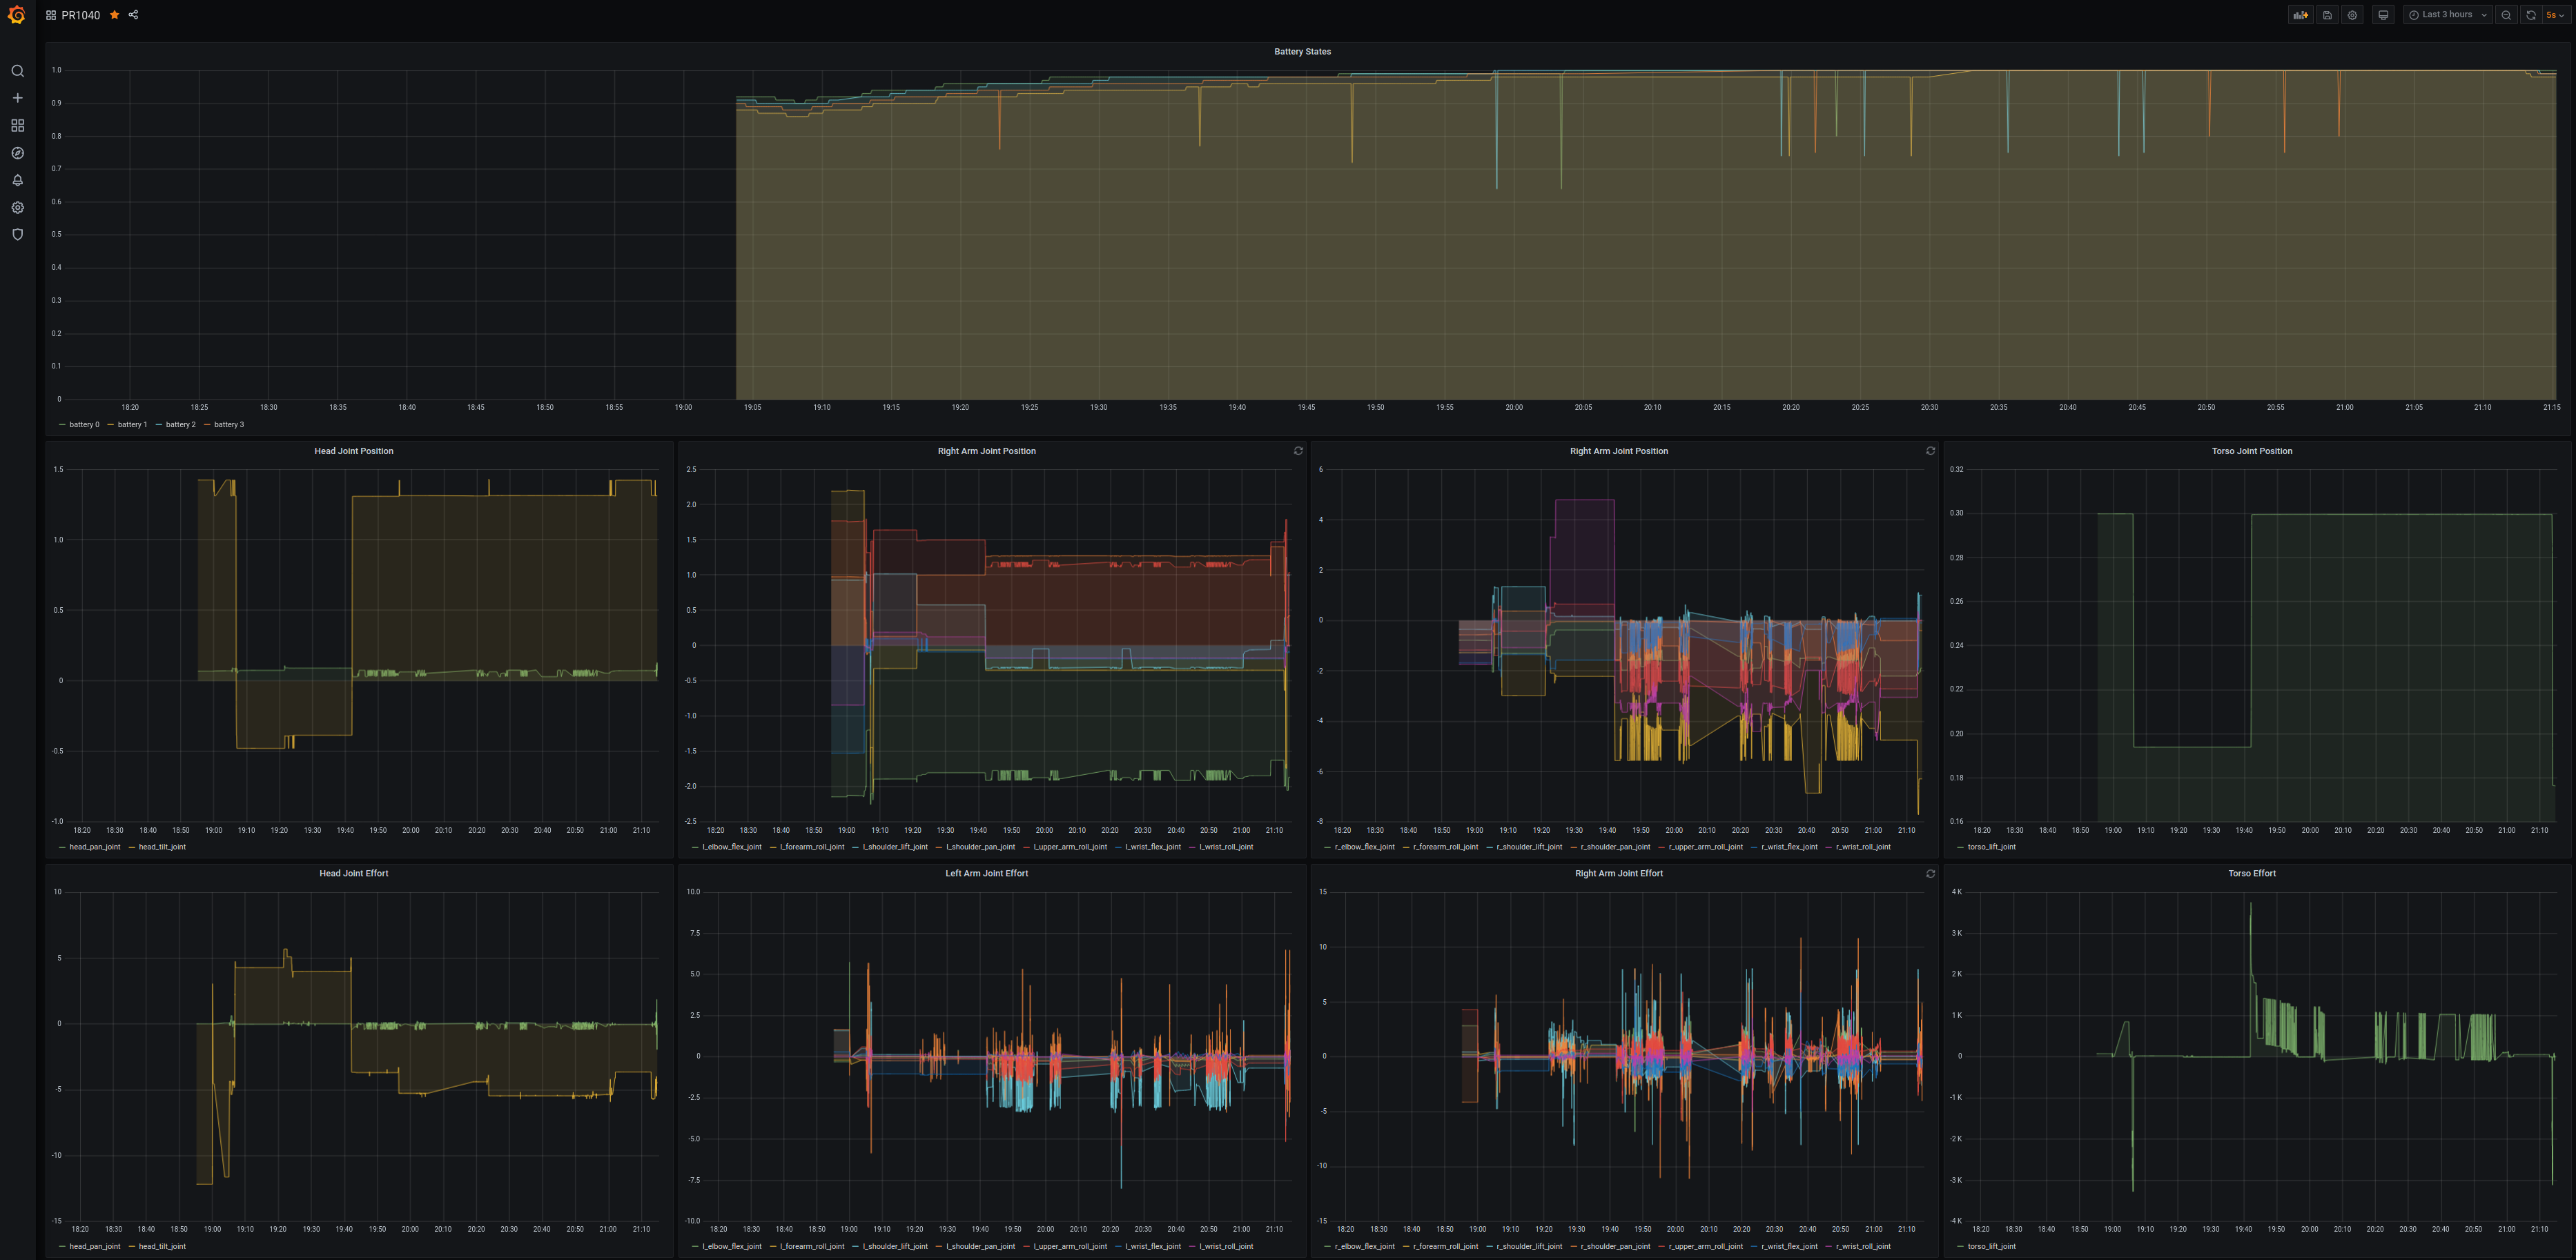Open the Alerting bell icon in sidebar
The image size is (2576, 1260).
17,180
